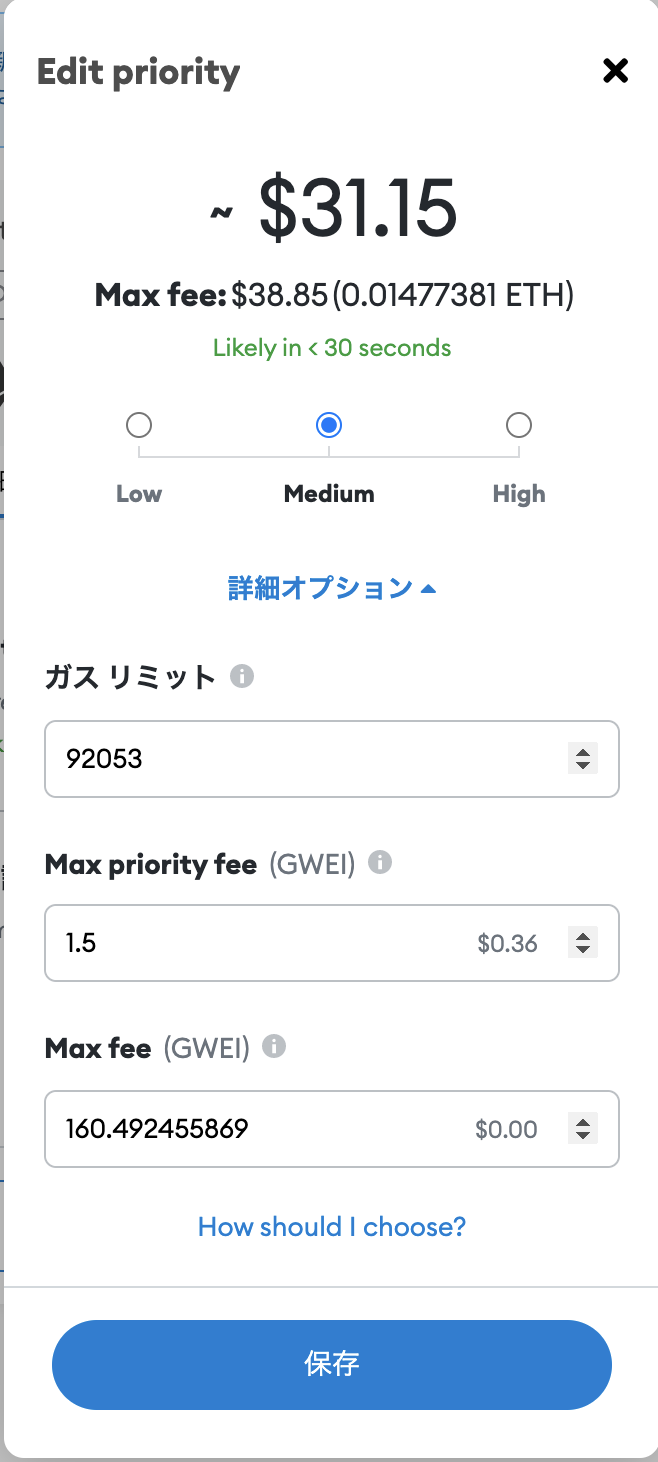Select the Low priority option
Screen dimensions: 658x1462
139,425
